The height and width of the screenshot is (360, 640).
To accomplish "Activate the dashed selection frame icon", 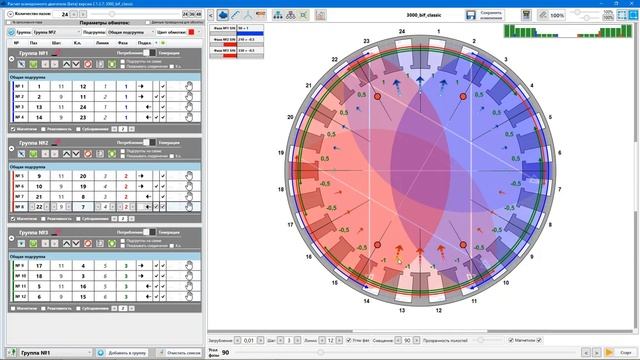I will click(x=622, y=15).
